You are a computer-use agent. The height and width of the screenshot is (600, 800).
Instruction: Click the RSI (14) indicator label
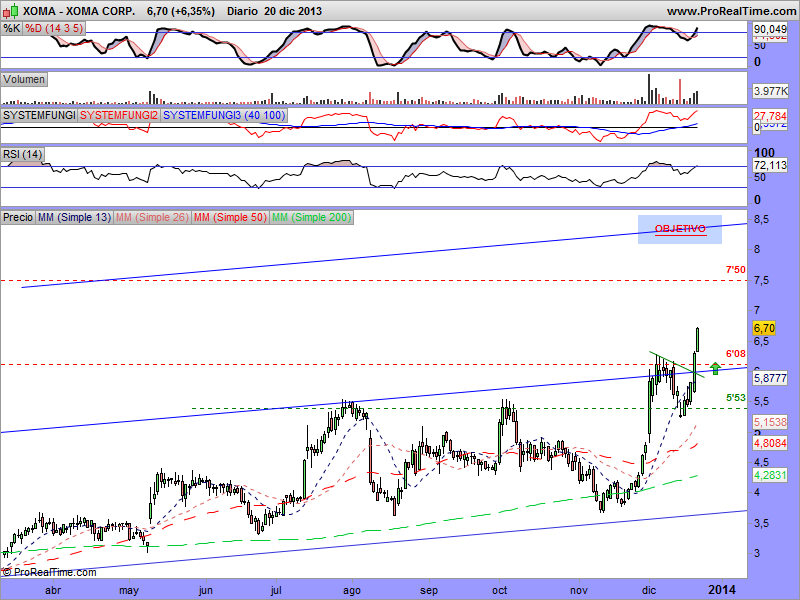[x=22, y=154]
